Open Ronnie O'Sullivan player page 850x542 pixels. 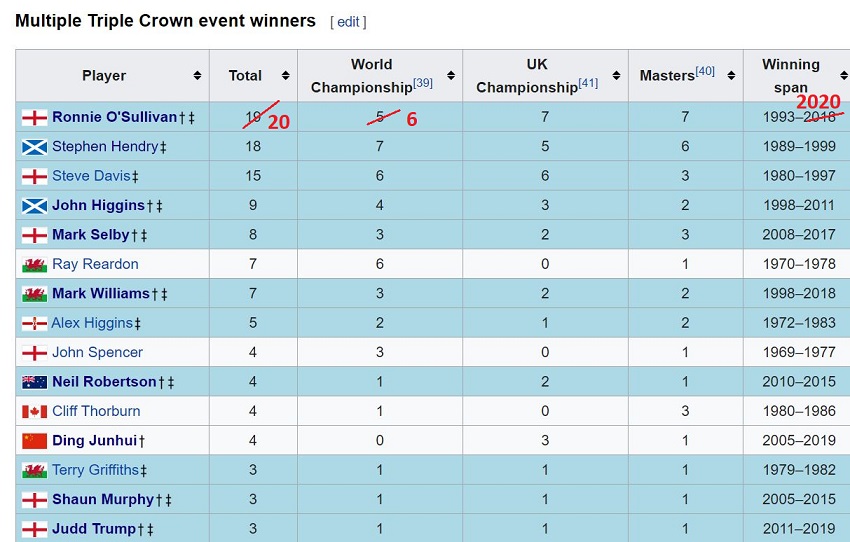[114, 117]
